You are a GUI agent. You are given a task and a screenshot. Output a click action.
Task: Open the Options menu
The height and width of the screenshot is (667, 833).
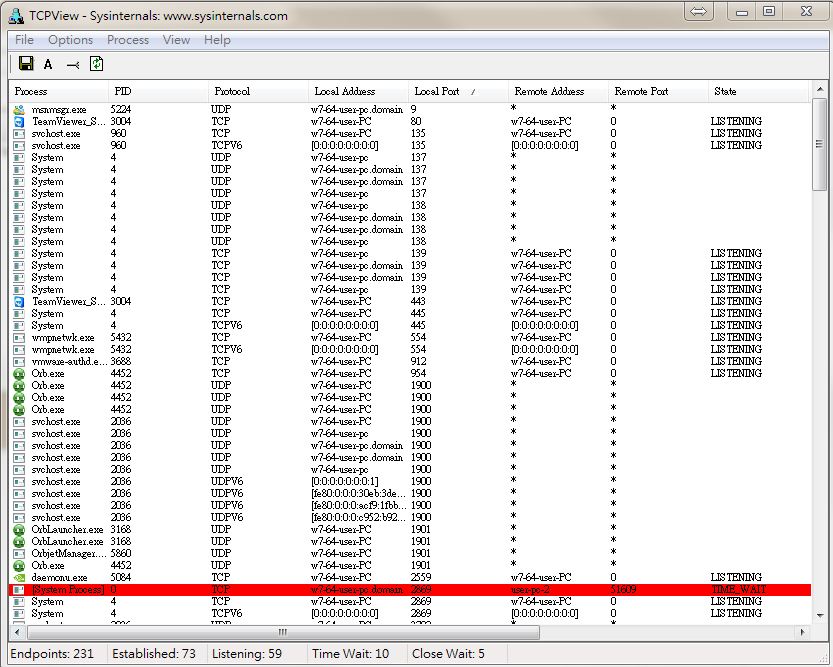coord(70,40)
